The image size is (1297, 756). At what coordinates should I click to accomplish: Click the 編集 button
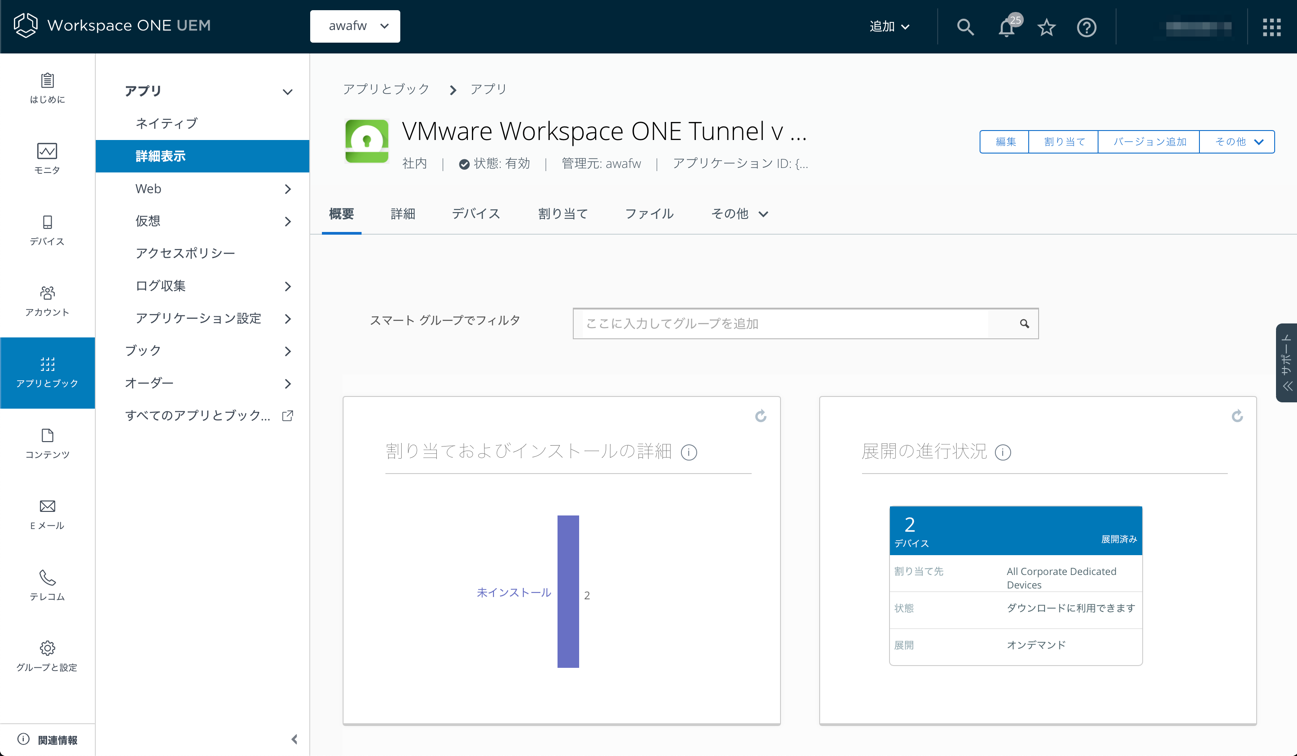(x=1005, y=142)
